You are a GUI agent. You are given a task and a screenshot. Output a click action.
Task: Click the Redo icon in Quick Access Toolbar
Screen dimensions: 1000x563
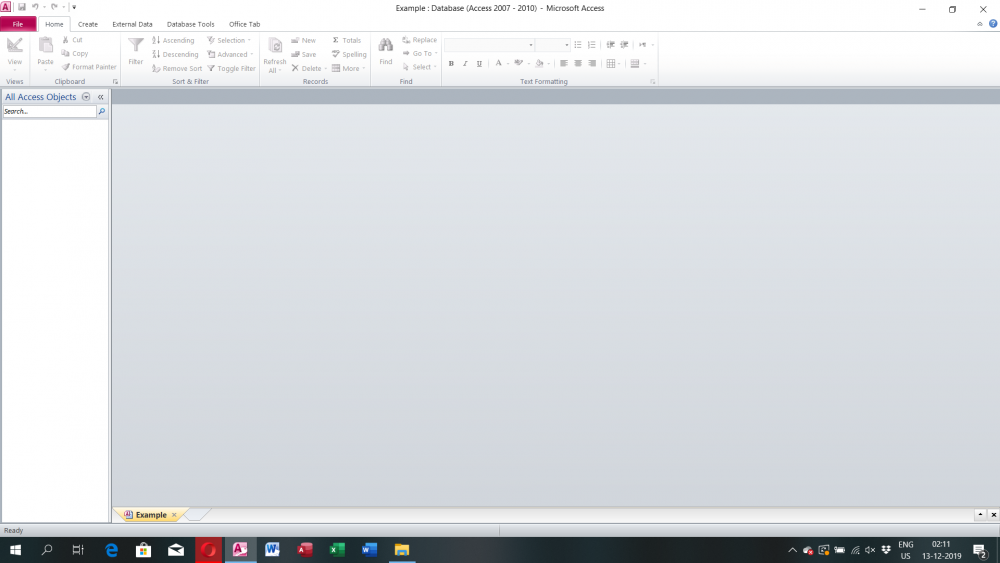coord(54,7)
